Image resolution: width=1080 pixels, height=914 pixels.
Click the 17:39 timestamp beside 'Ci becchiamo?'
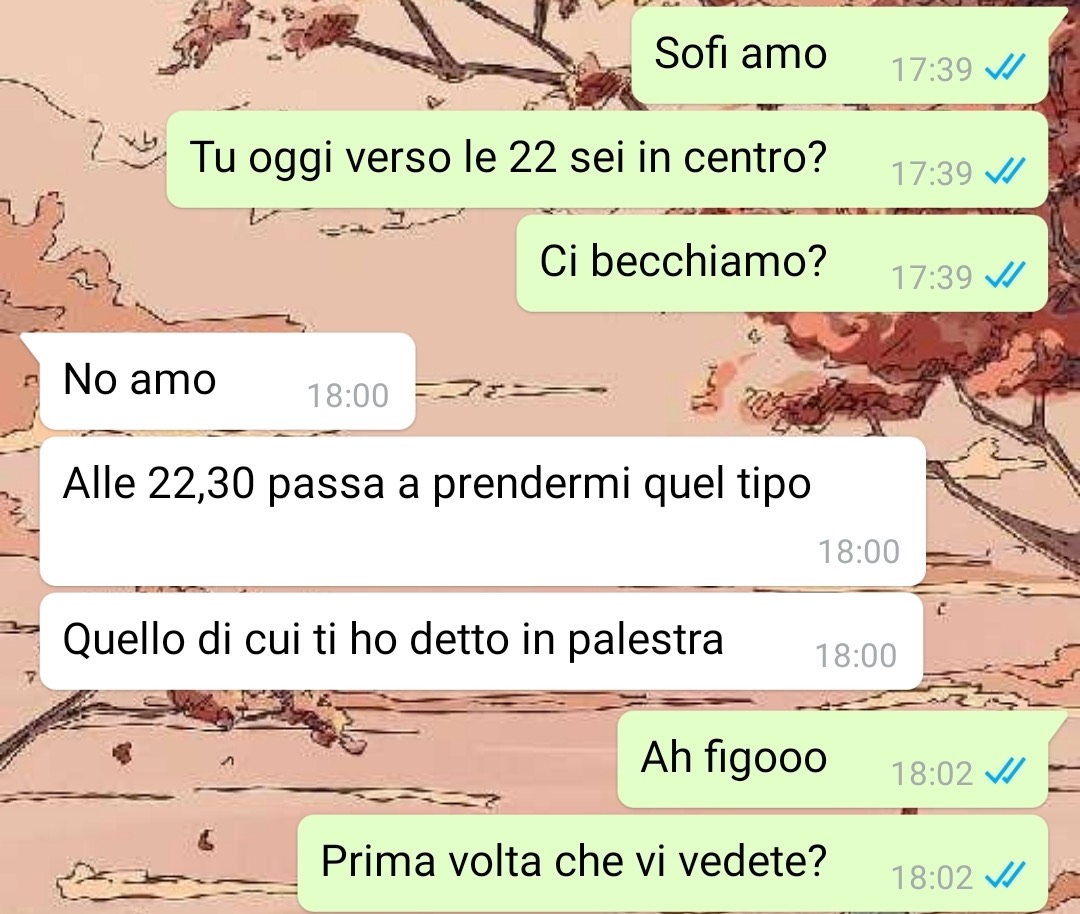[x=932, y=278]
